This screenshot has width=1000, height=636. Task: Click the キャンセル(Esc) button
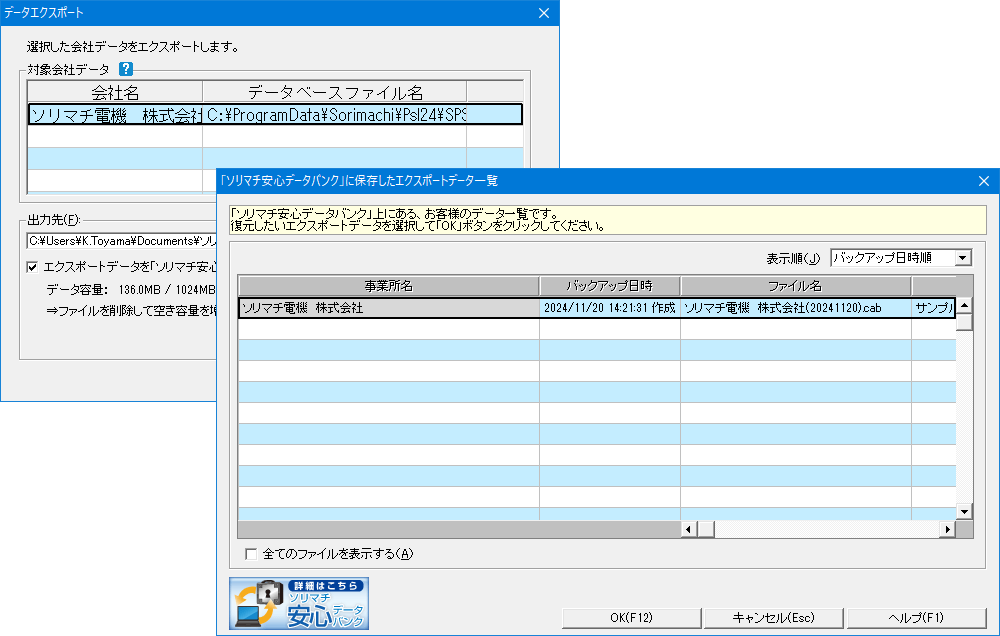click(x=774, y=618)
